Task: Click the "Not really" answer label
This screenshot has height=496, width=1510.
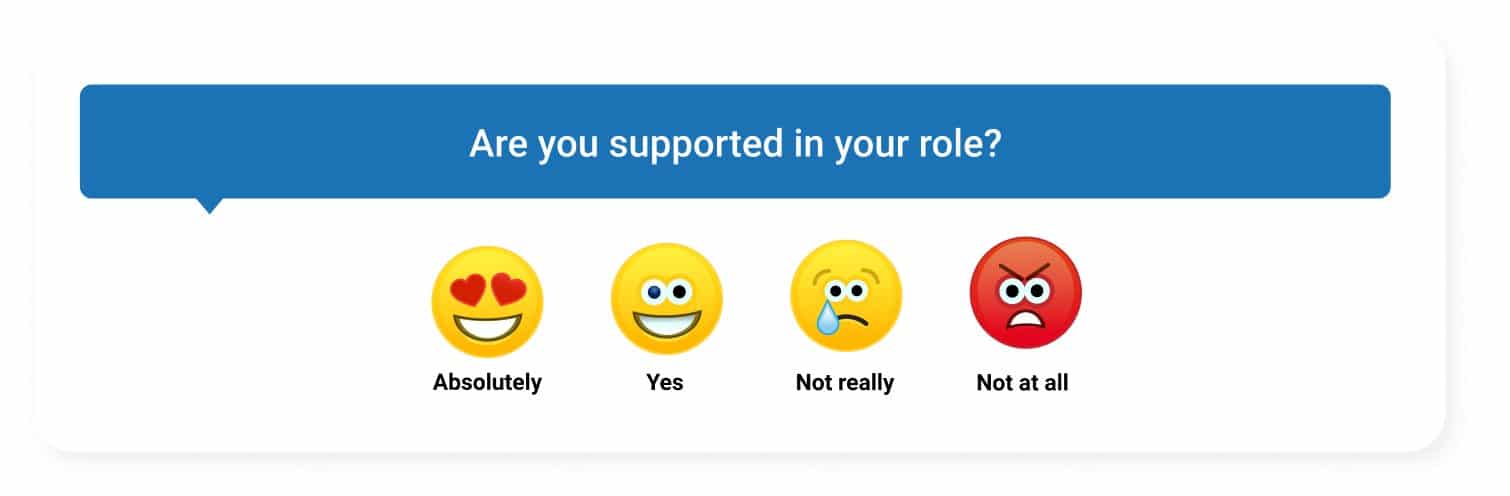Action: 845,382
